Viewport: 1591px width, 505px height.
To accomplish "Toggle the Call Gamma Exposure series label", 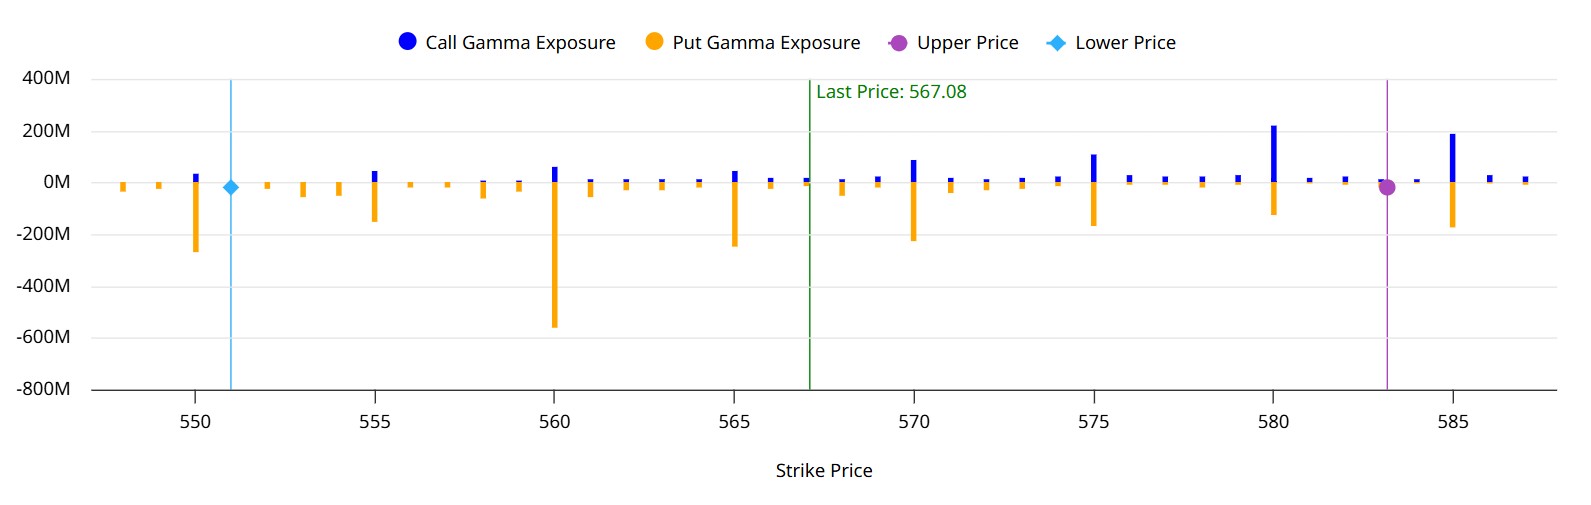I will click(520, 43).
